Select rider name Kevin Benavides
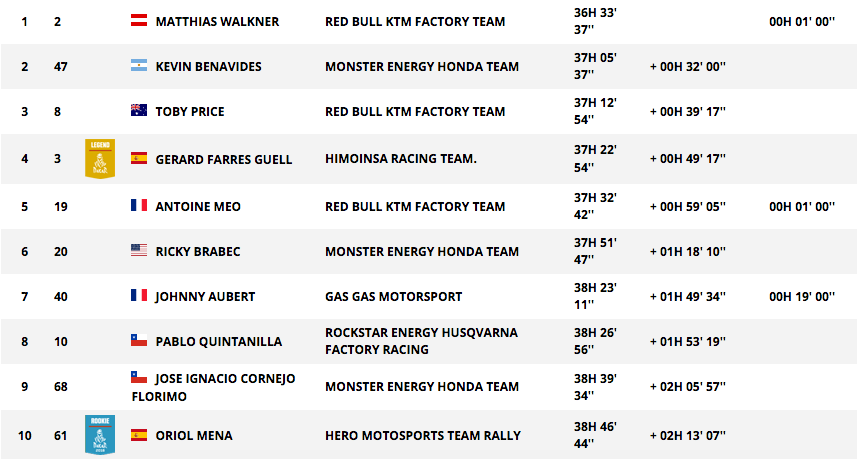The height and width of the screenshot is (459, 857). point(208,67)
